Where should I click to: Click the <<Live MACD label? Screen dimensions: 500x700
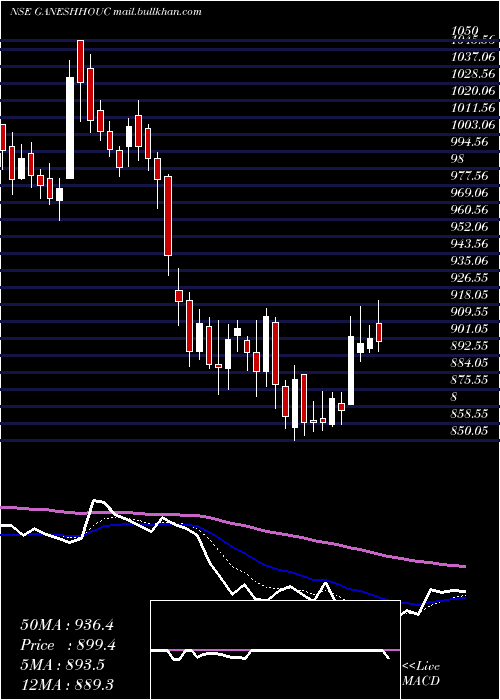pyautogui.click(x=421, y=673)
